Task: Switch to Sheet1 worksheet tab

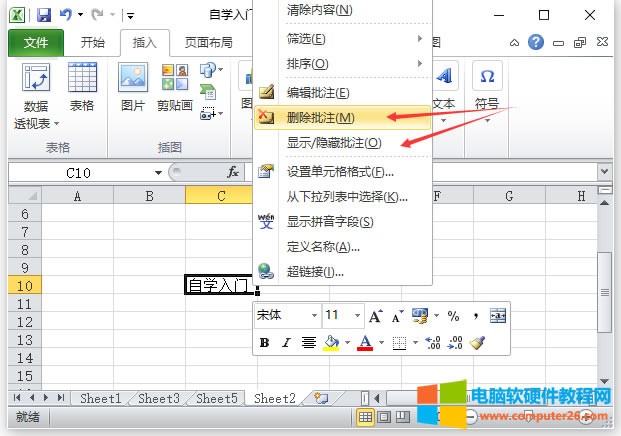Action: click(101, 398)
